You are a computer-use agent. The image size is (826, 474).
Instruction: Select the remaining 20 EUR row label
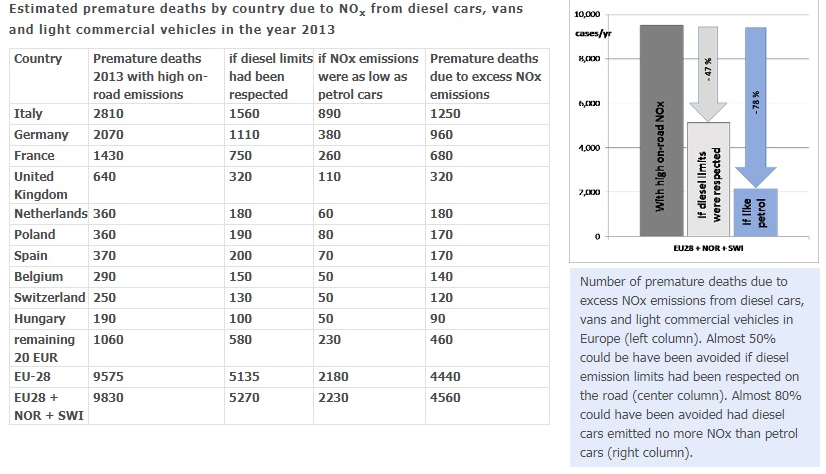(44, 348)
